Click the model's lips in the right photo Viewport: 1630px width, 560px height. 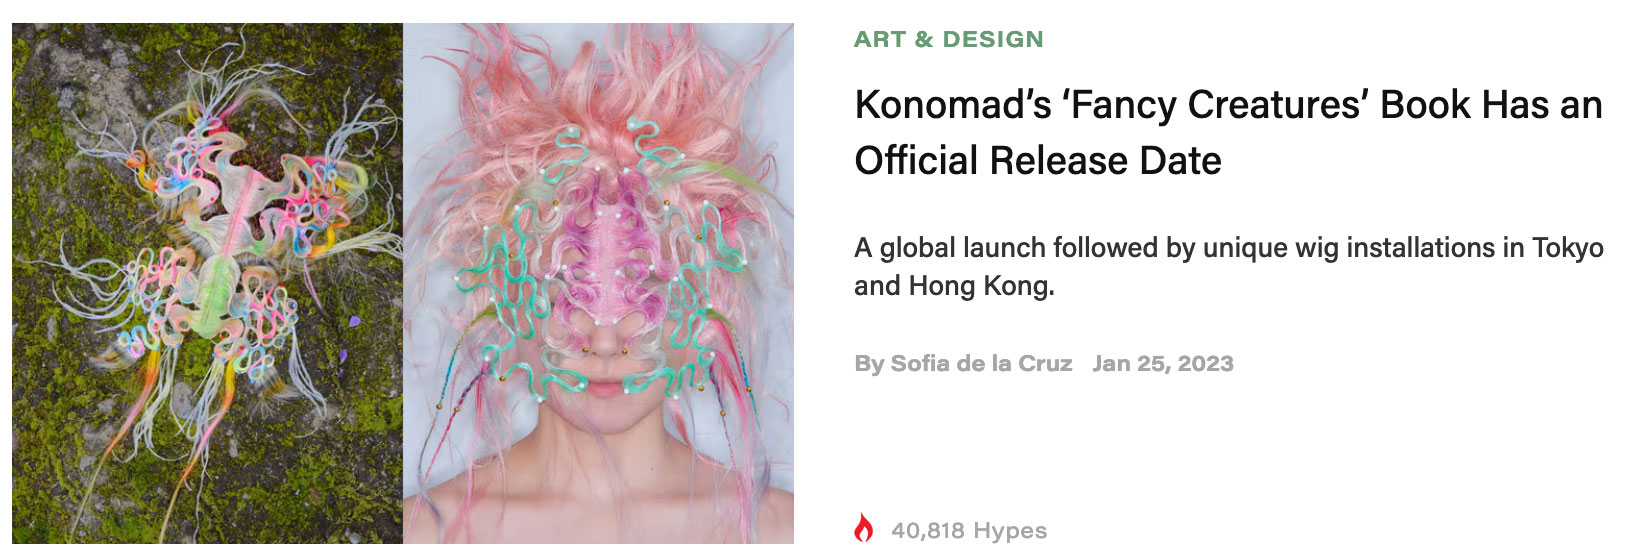pos(603,386)
